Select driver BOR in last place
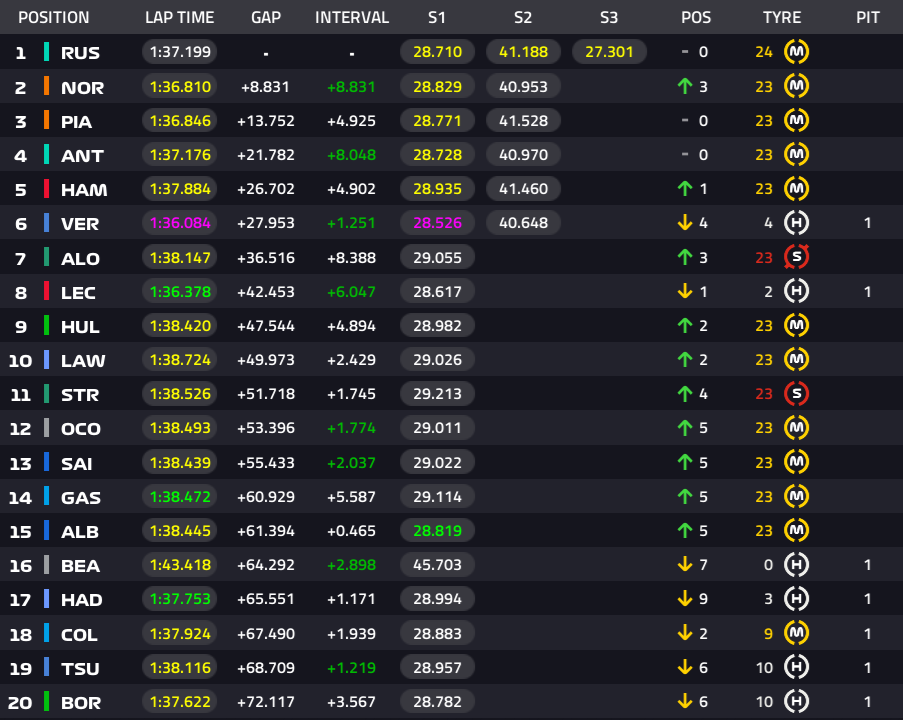Screen dimensions: 903x720 [81, 702]
